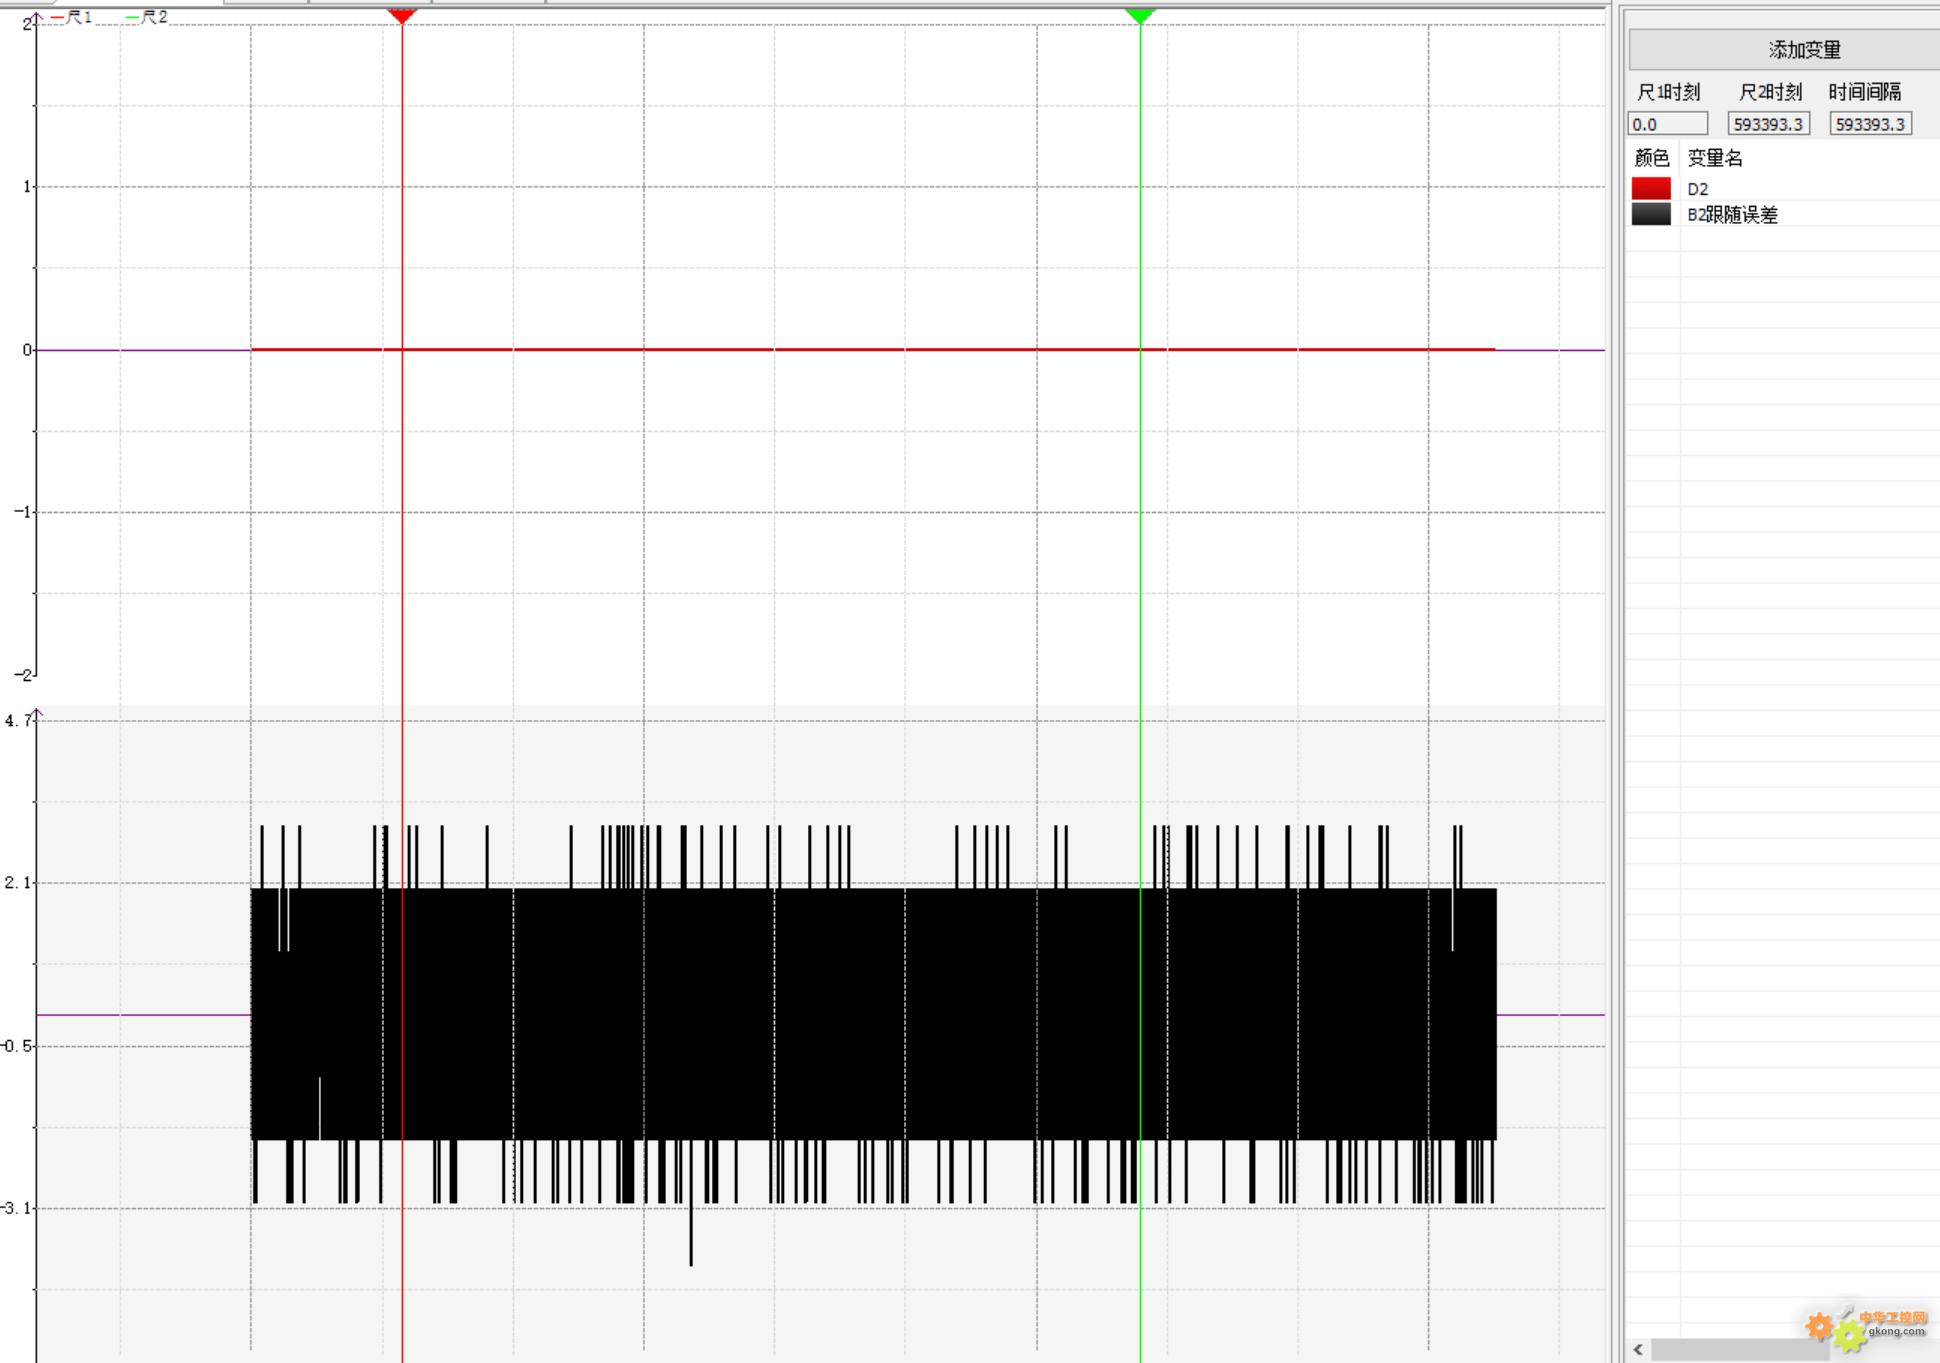This screenshot has width=1940, height=1363.
Task: Click the 尺1 legend entry
Action: (71, 17)
